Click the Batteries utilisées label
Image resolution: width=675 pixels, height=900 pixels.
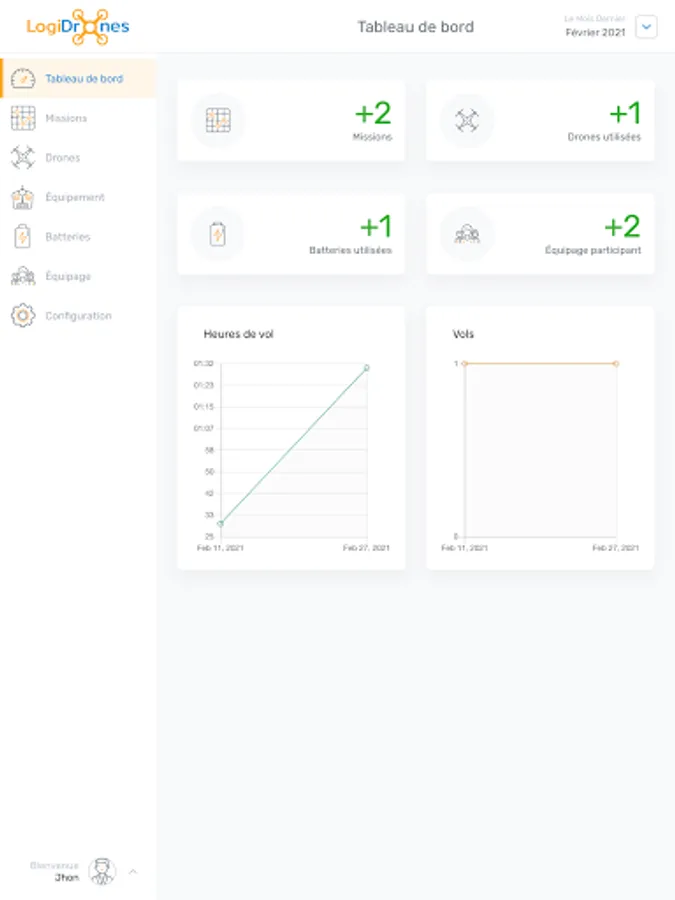(351, 250)
